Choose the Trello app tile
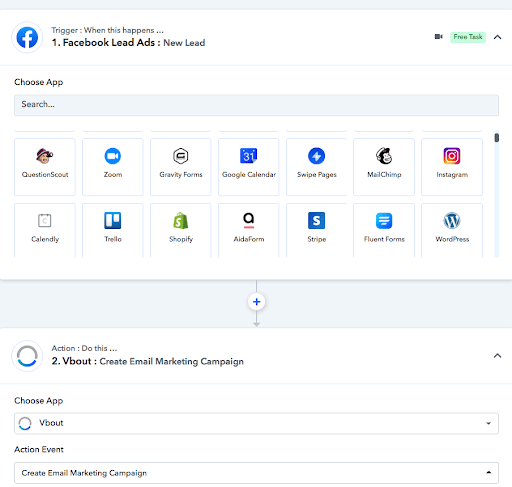The image size is (512, 487). pyautogui.click(x=113, y=230)
